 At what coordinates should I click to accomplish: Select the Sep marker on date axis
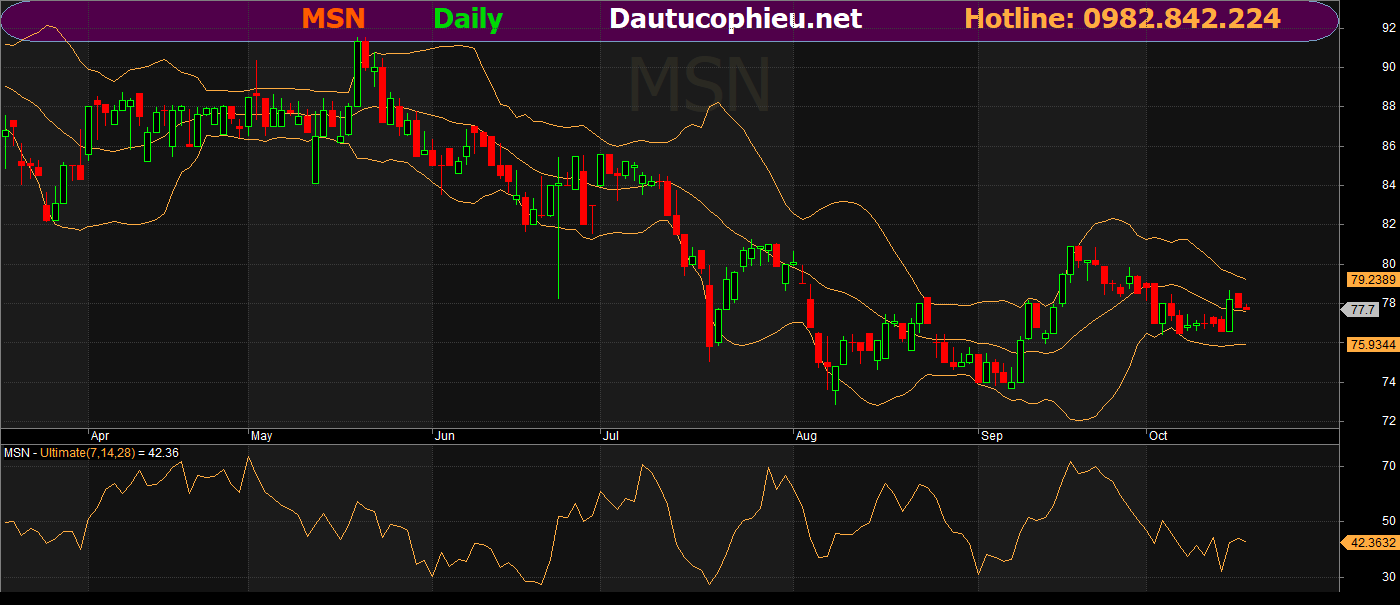(x=991, y=437)
